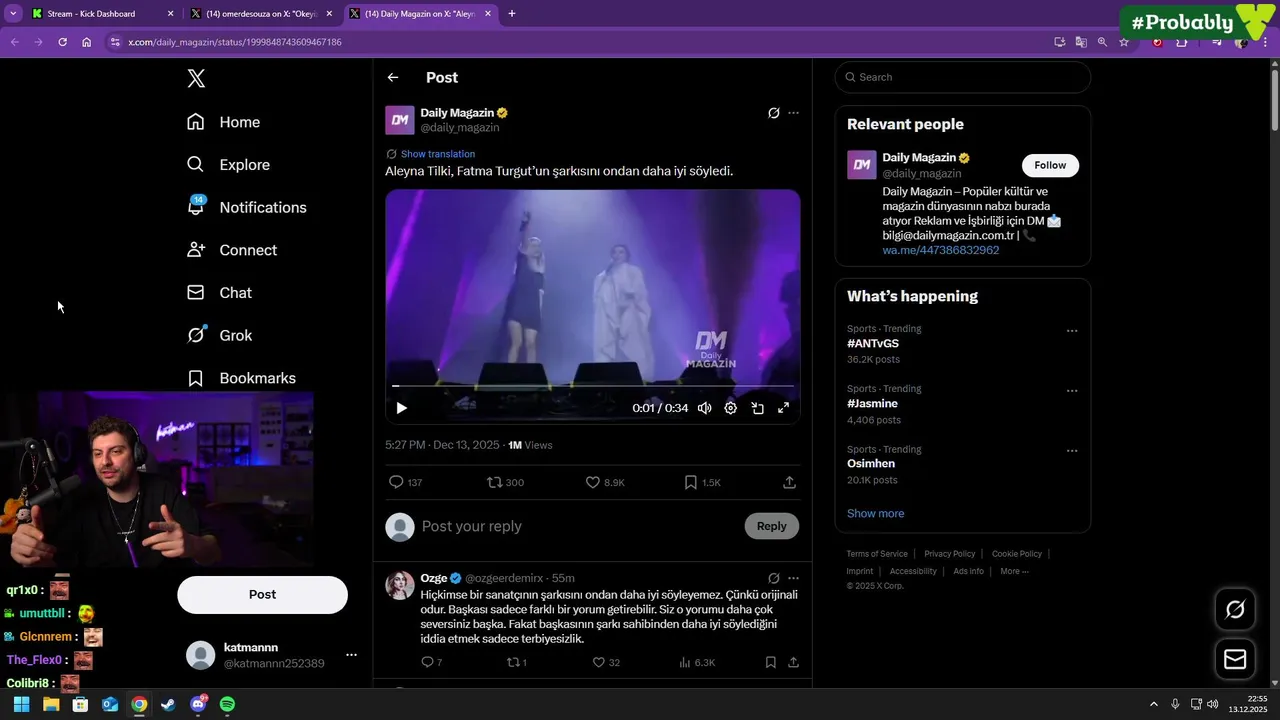Reload the page
Screen dimensions: 1280x720
[x=62, y=42]
